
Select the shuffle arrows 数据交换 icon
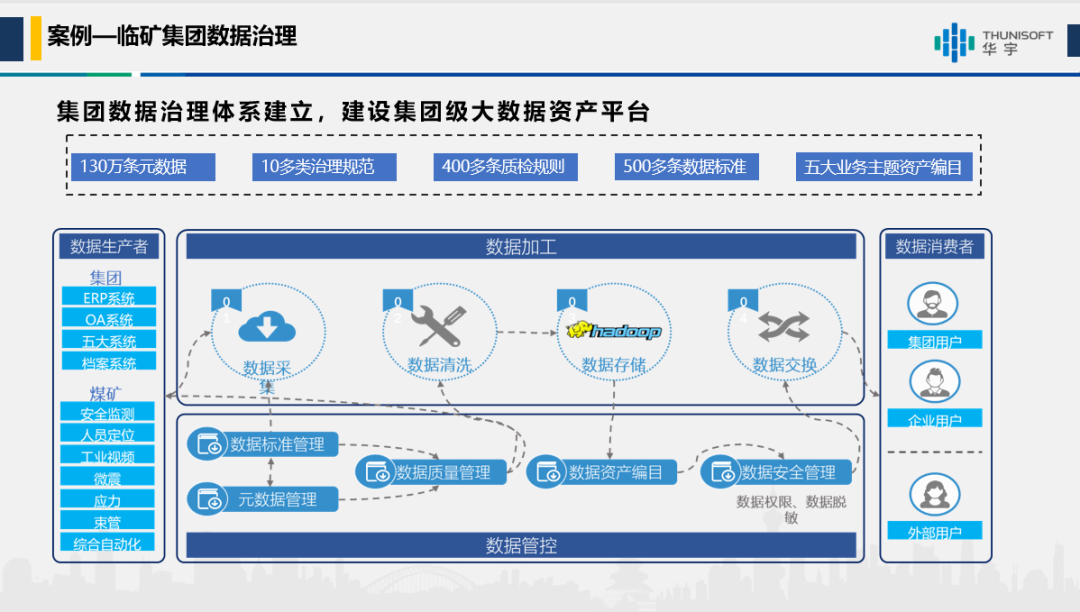784,327
